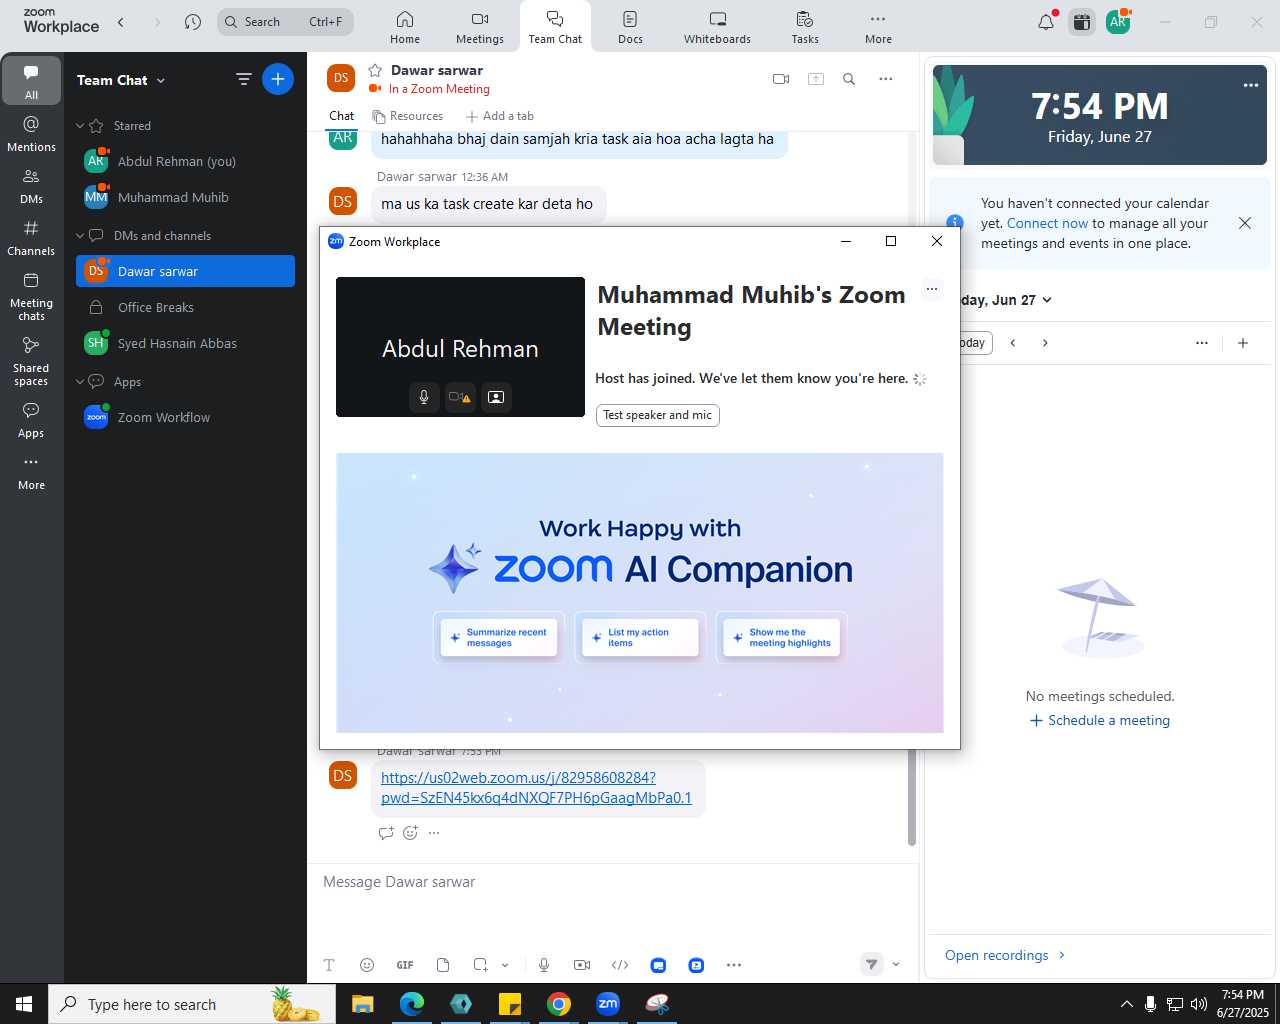Open the Zoom Workflow app chat

tap(185, 417)
